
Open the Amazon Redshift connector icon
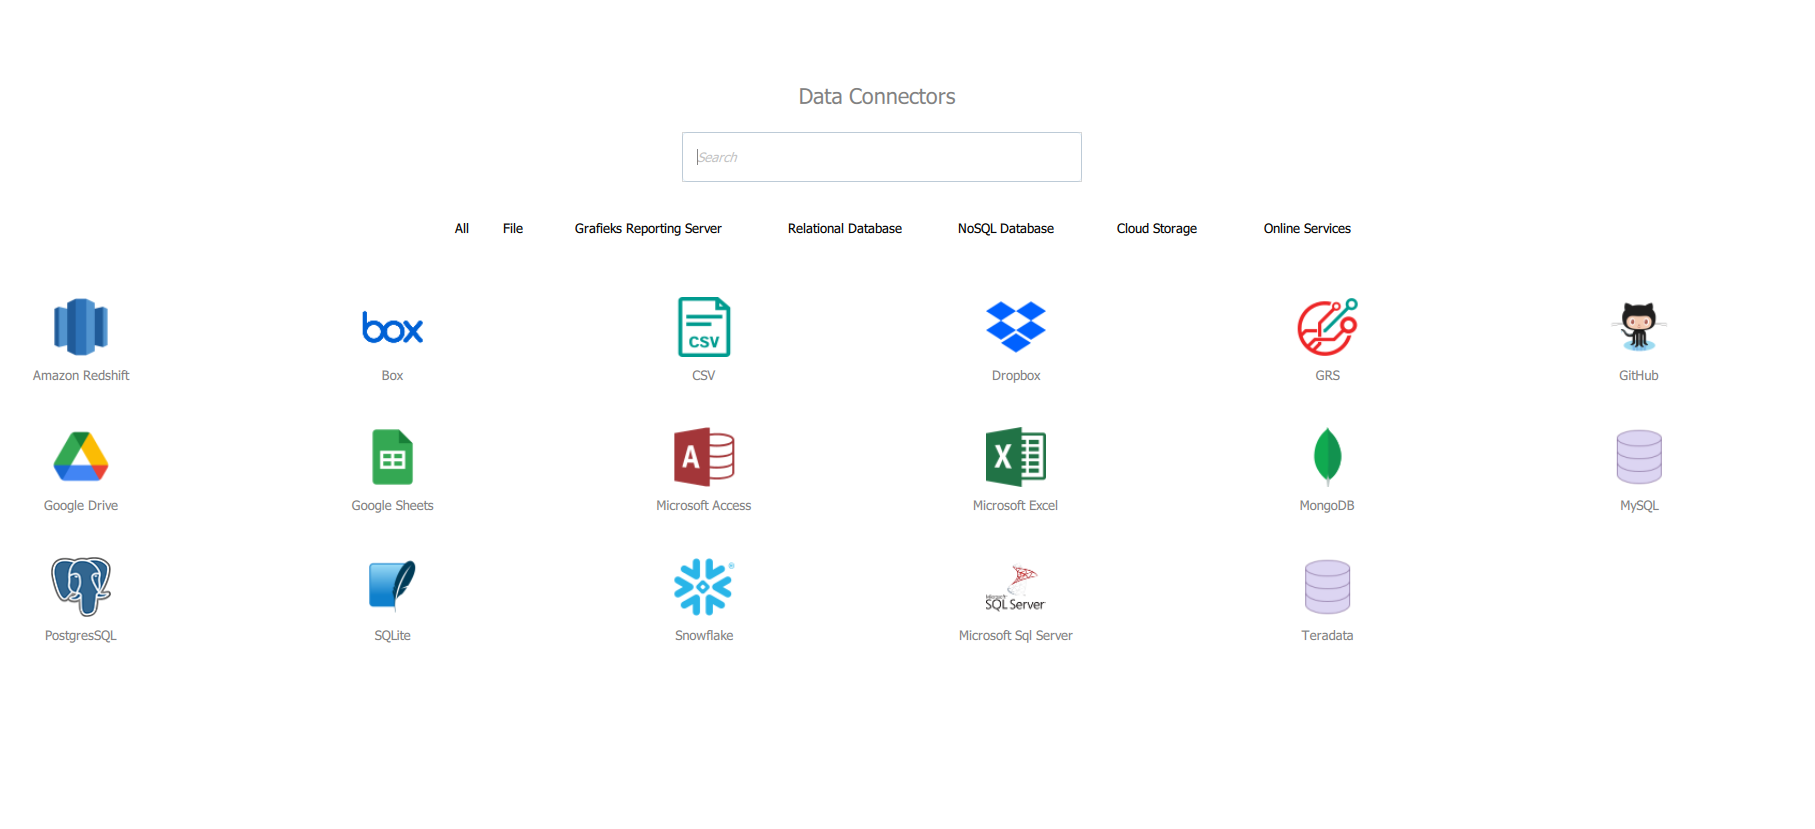[x=81, y=327]
